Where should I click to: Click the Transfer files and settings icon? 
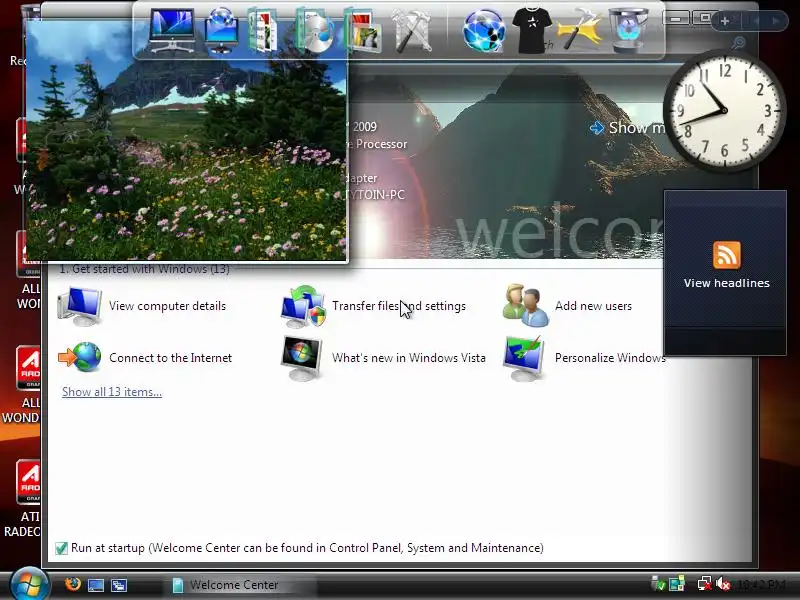(303, 306)
